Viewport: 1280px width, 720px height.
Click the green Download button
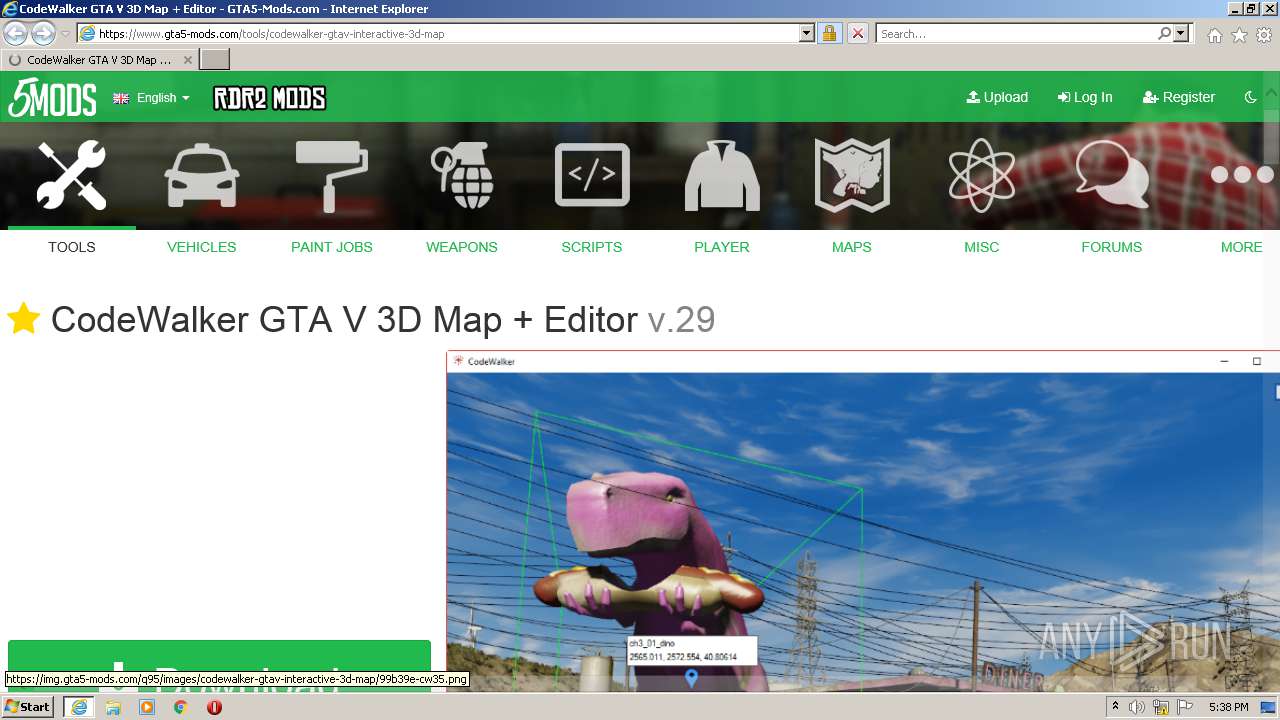(219, 664)
